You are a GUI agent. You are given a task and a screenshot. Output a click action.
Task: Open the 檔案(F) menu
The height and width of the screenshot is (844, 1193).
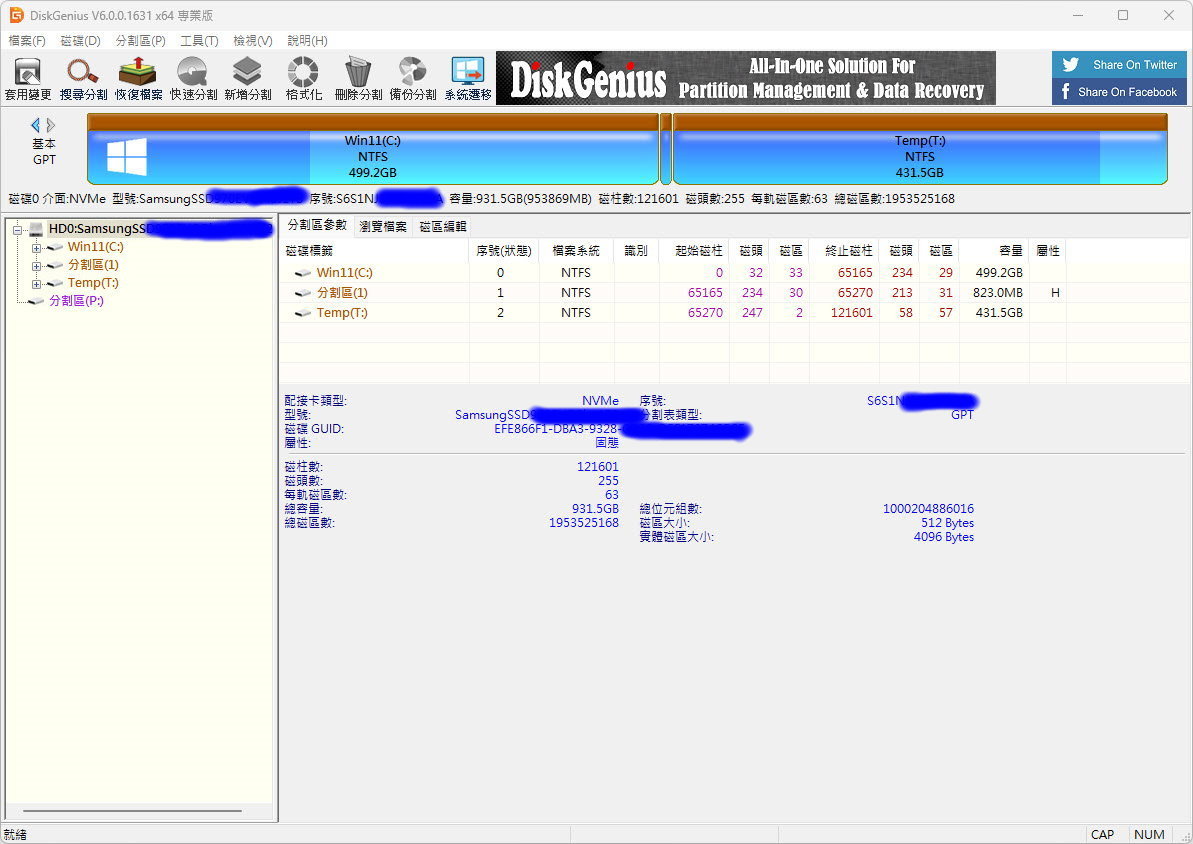pos(27,40)
